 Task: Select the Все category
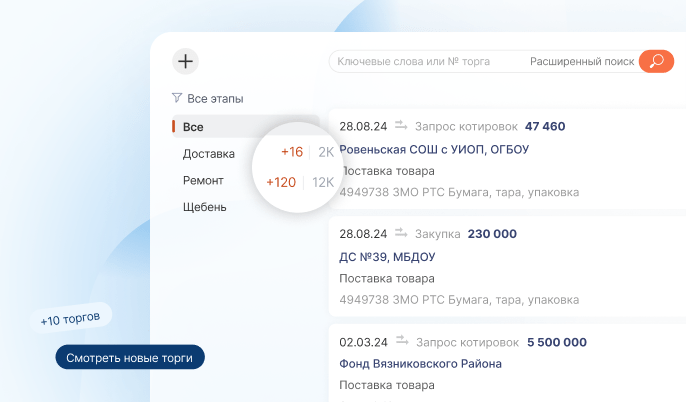coord(246,127)
